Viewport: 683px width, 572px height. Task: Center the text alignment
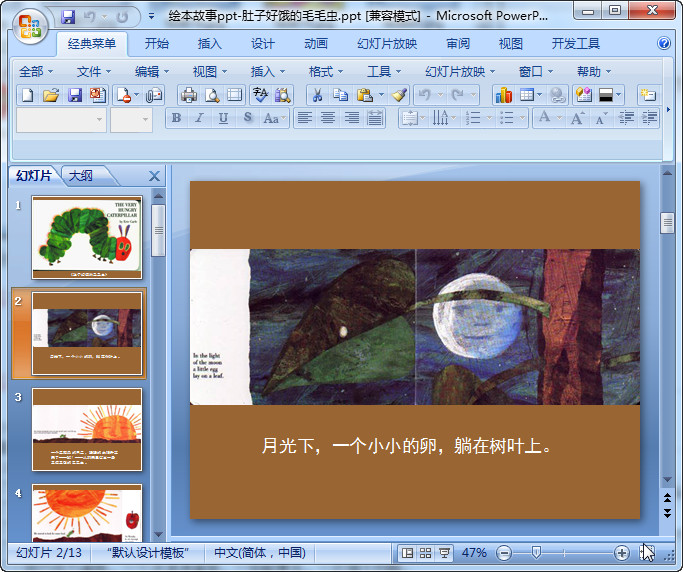coord(328,118)
